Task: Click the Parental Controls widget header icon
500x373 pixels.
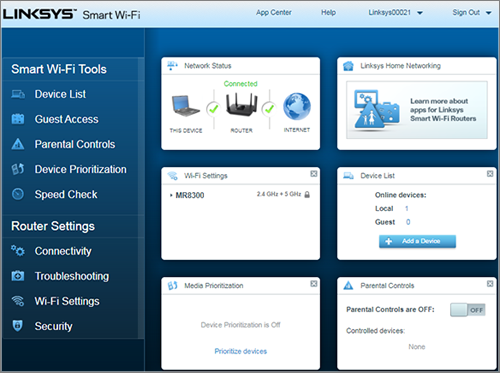Action: 348,285
